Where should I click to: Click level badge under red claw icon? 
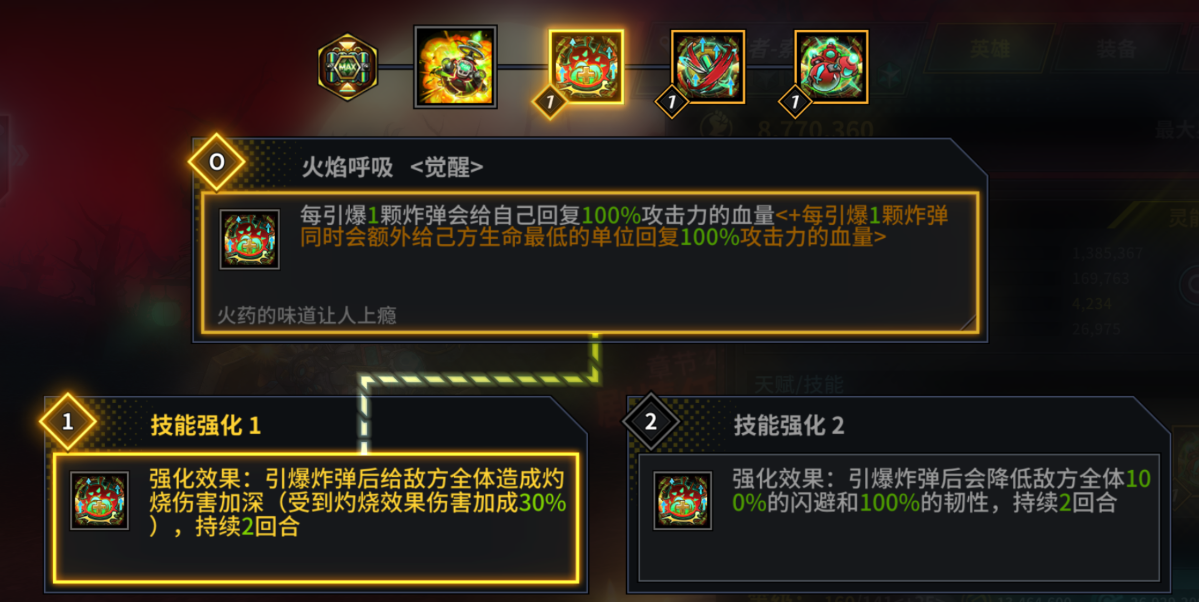click(x=671, y=102)
